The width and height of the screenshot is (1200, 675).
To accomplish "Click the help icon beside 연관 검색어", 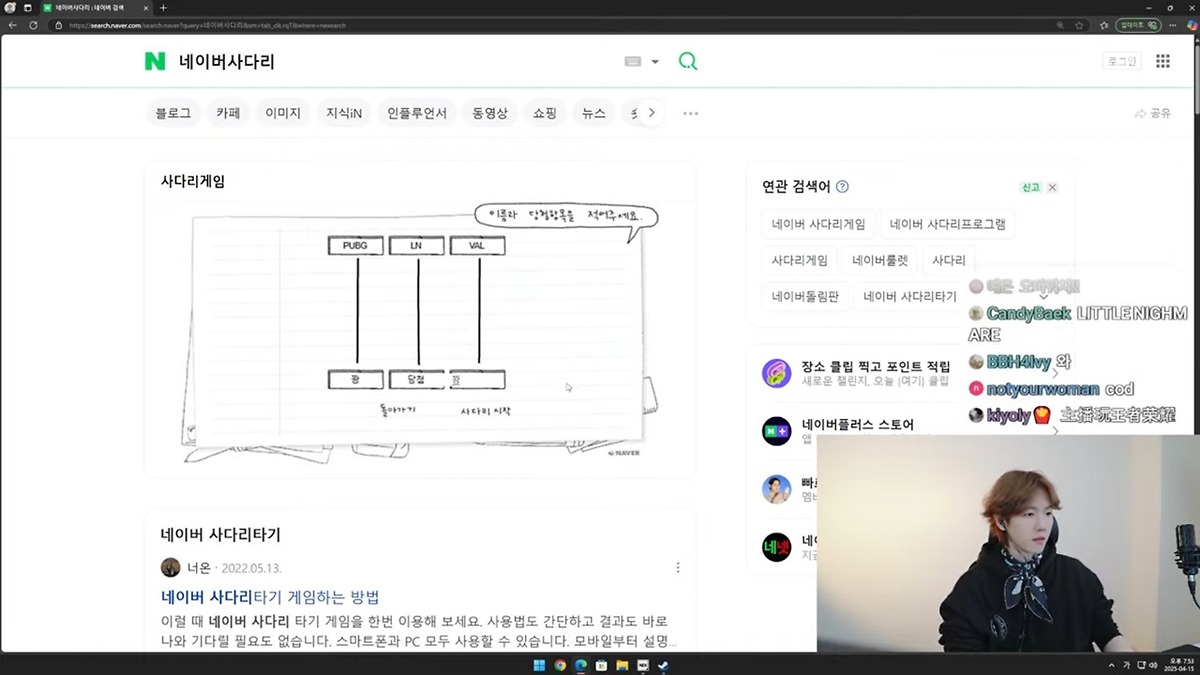I will [842, 187].
